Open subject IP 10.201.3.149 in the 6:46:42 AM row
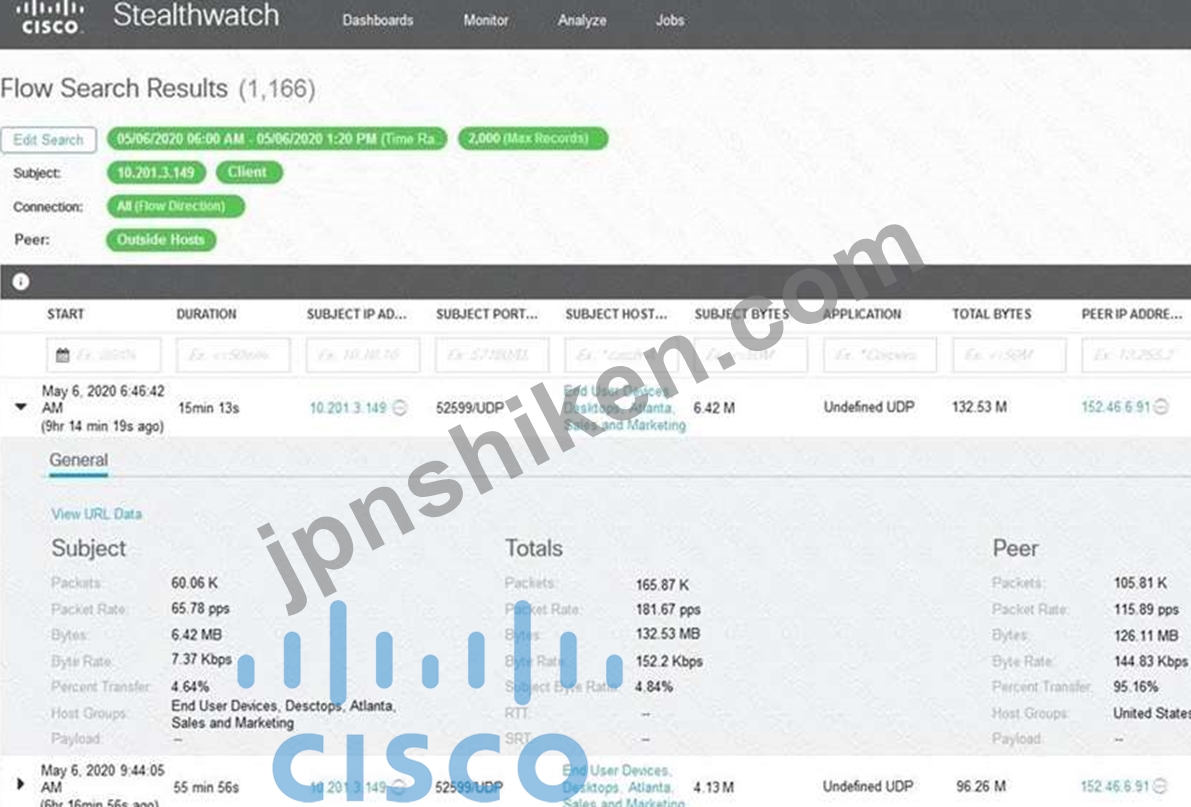 point(348,408)
